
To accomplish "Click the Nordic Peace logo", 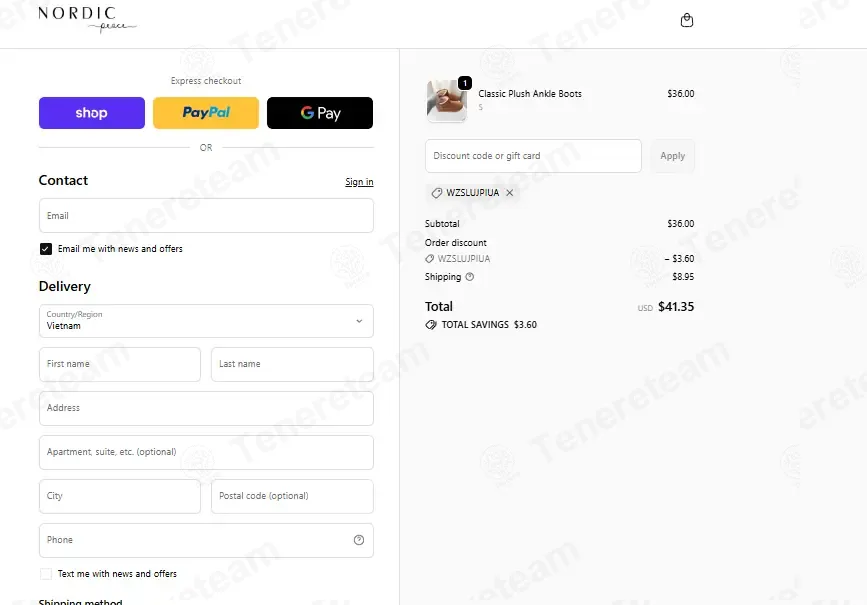I will click(87, 19).
